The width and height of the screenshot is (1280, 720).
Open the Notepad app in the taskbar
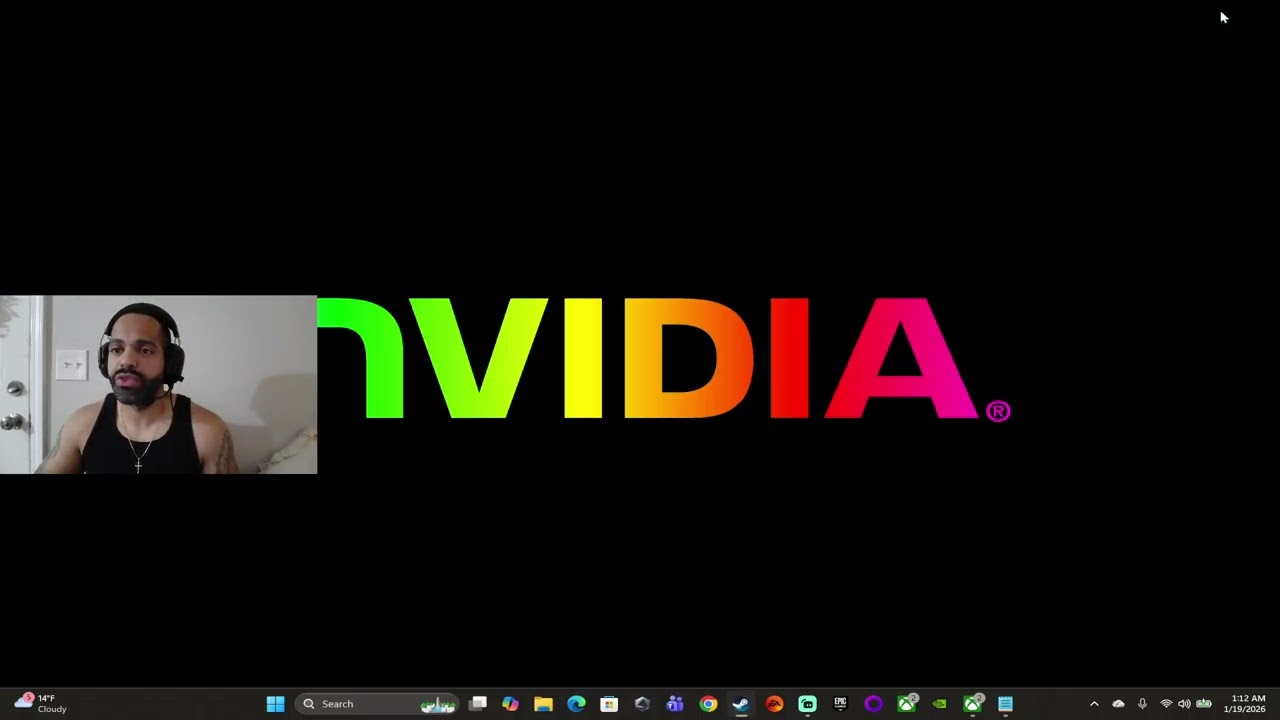(1005, 704)
